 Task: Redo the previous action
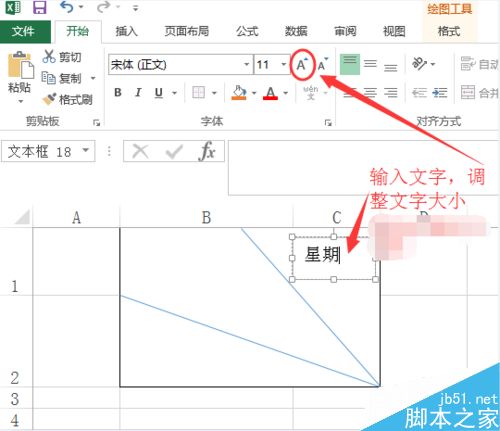[x=103, y=7]
